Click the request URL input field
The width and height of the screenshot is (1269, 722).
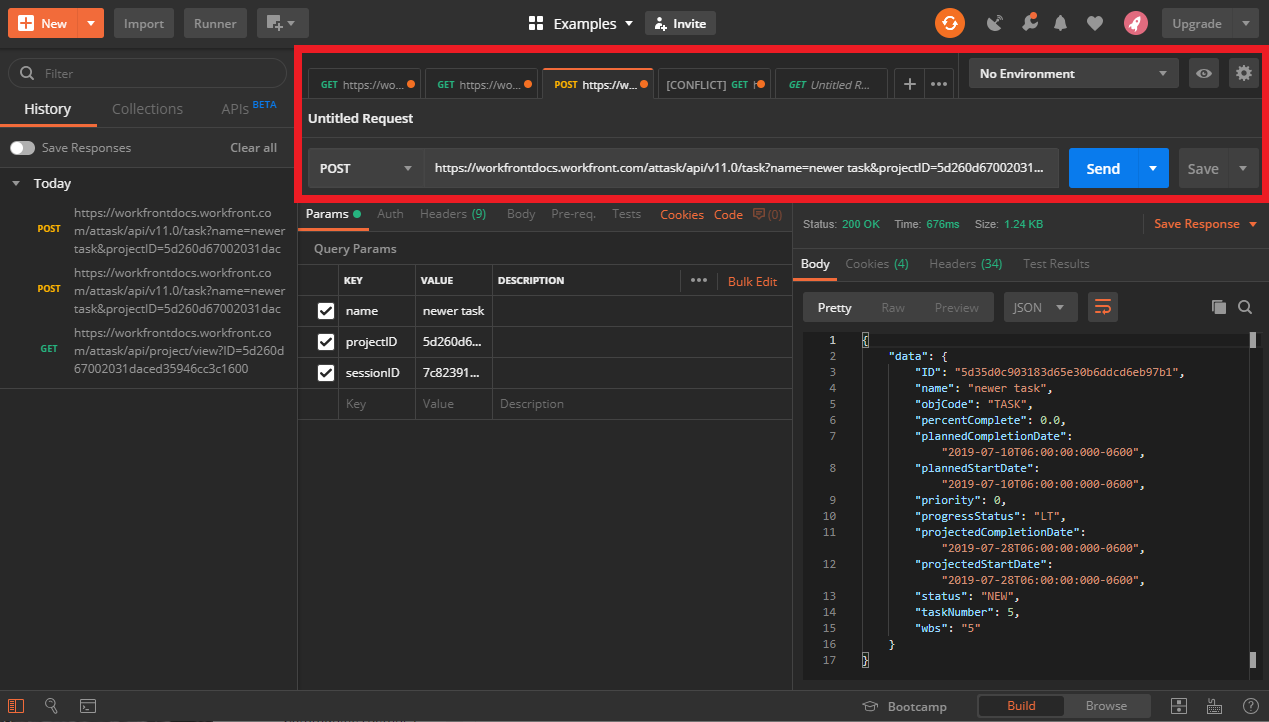(x=741, y=168)
